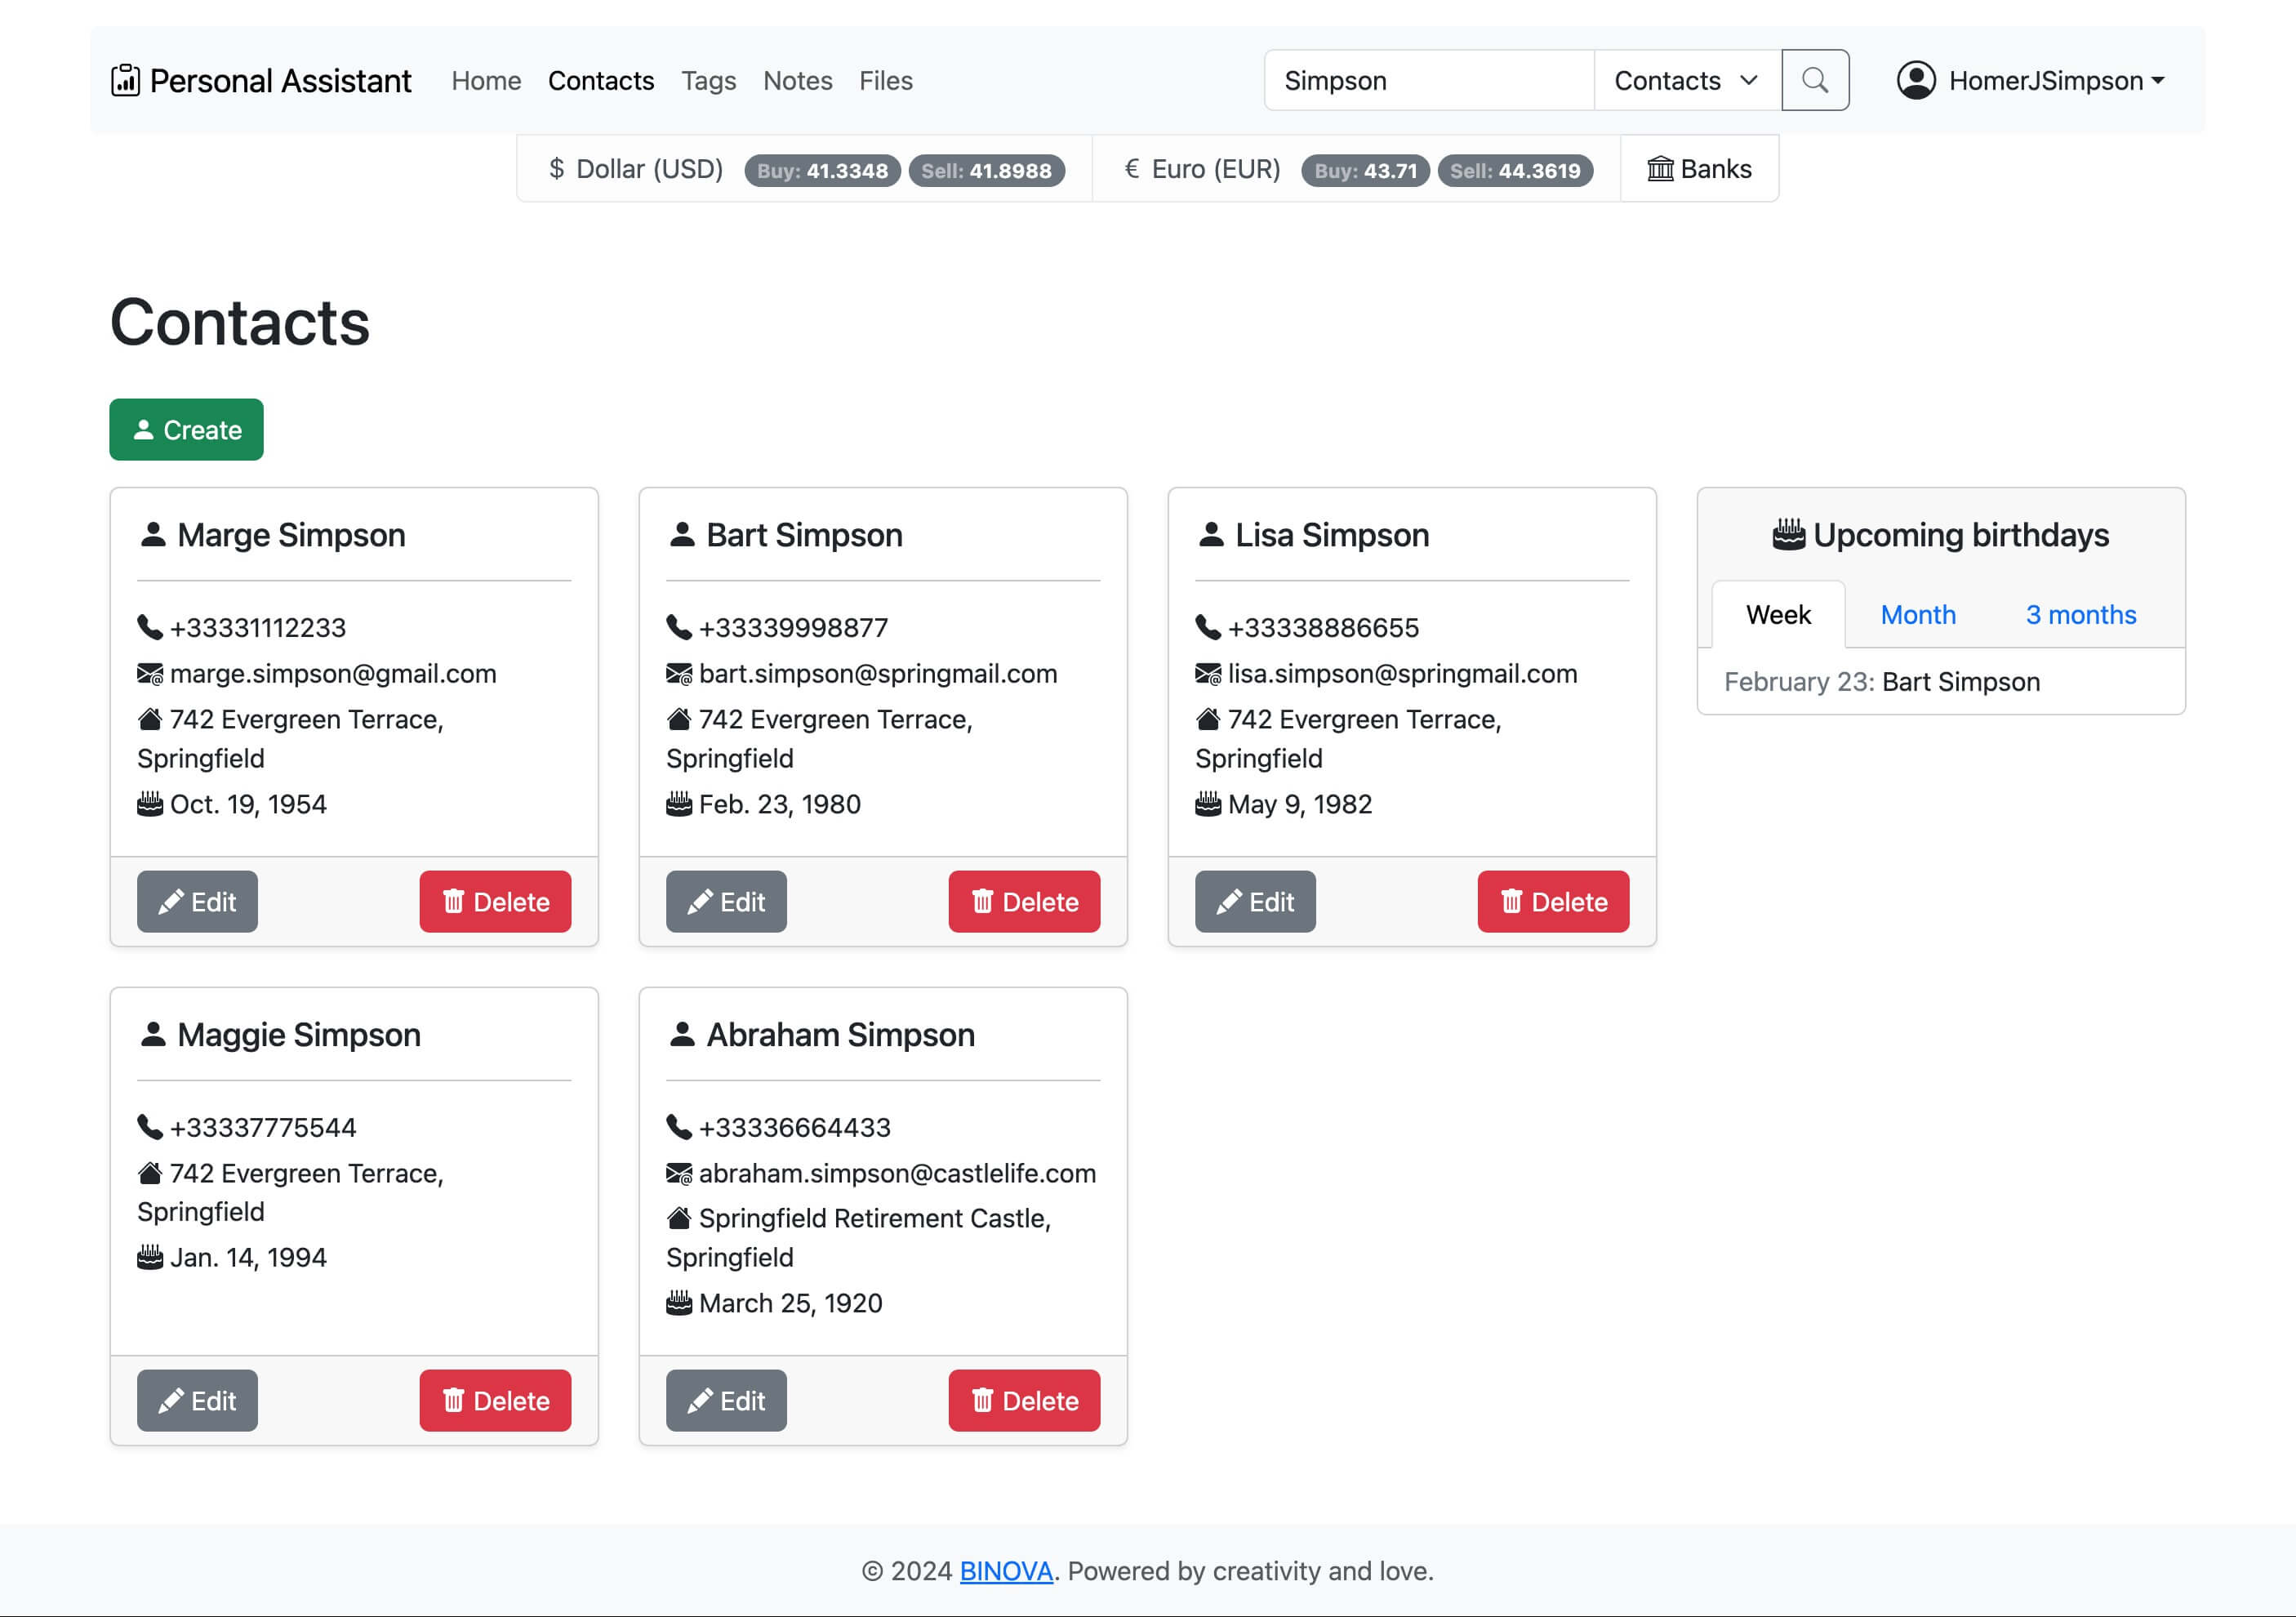Open Contacts in the navigation bar
This screenshot has height=1617, width=2296.
pyautogui.click(x=601, y=80)
